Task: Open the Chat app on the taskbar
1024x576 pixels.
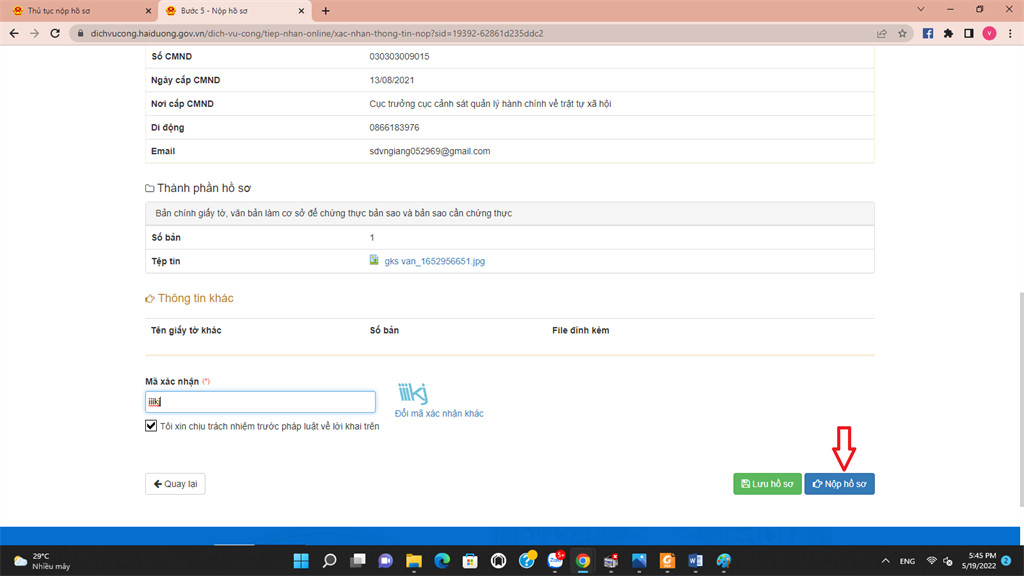Action: coord(386,561)
